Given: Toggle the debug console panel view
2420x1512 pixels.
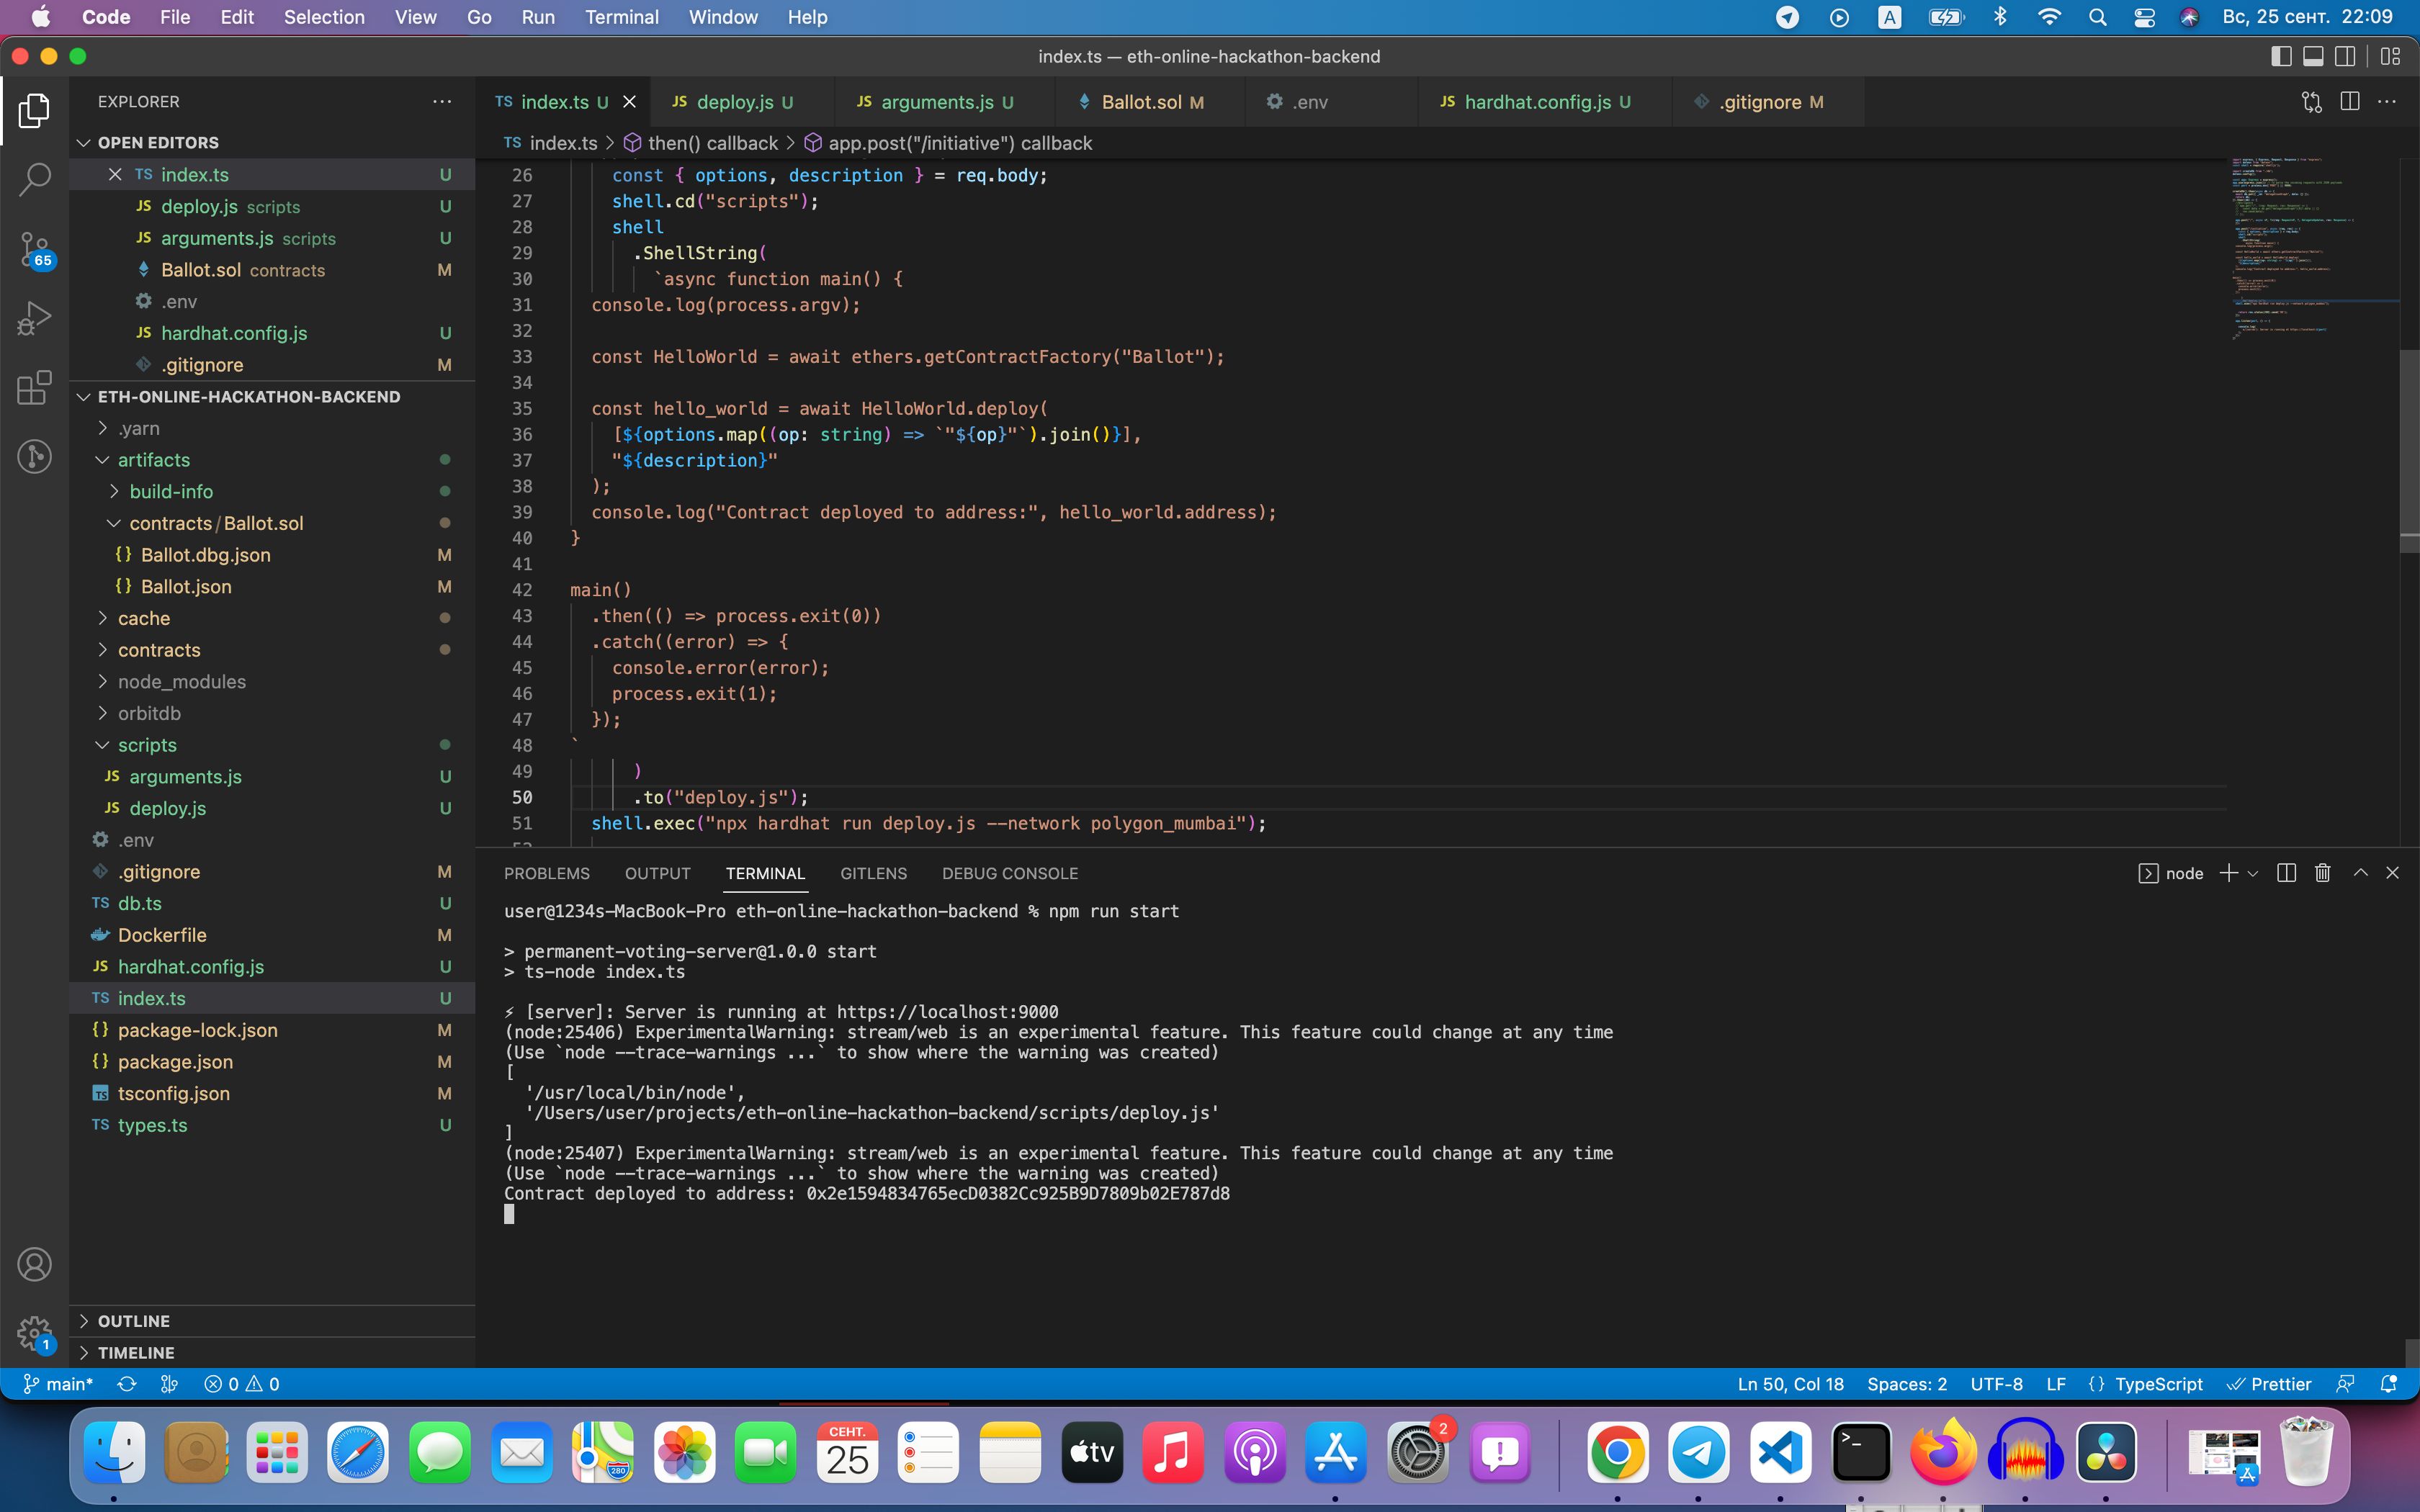Looking at the screenshot, I should click(x=1010, y=873).
